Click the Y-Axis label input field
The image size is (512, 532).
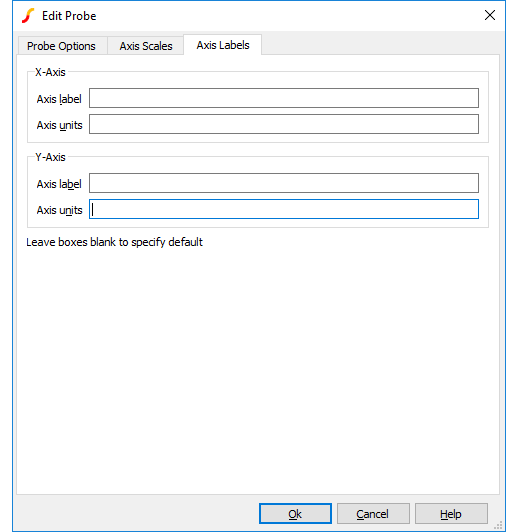click(284, 183)
